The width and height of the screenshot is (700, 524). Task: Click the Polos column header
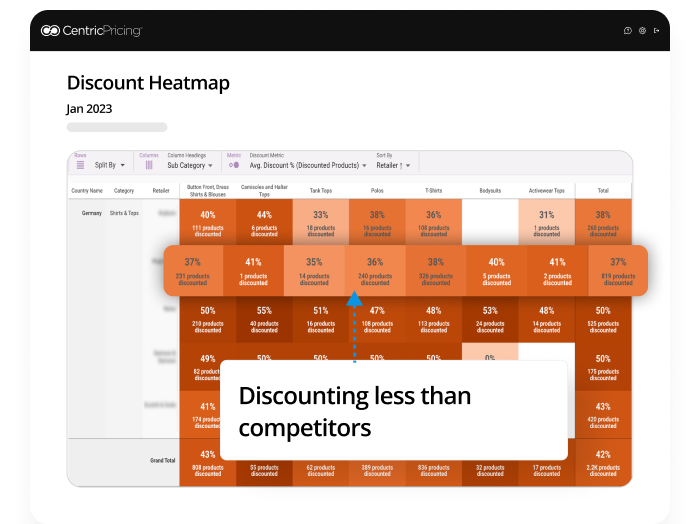(377, 190)
